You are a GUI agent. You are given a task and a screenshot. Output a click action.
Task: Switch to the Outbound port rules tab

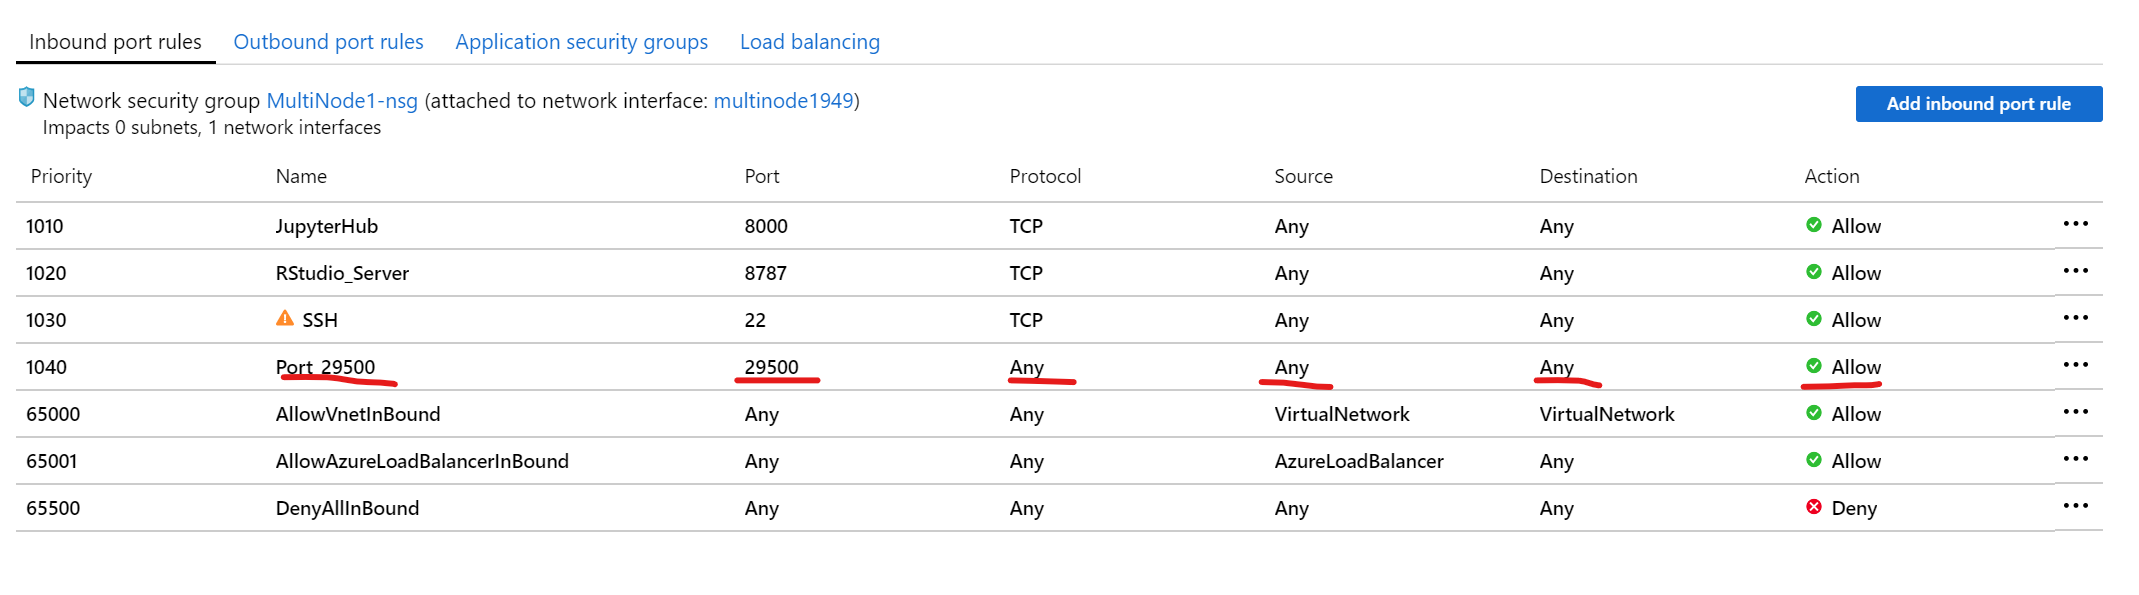coord(328,42)
